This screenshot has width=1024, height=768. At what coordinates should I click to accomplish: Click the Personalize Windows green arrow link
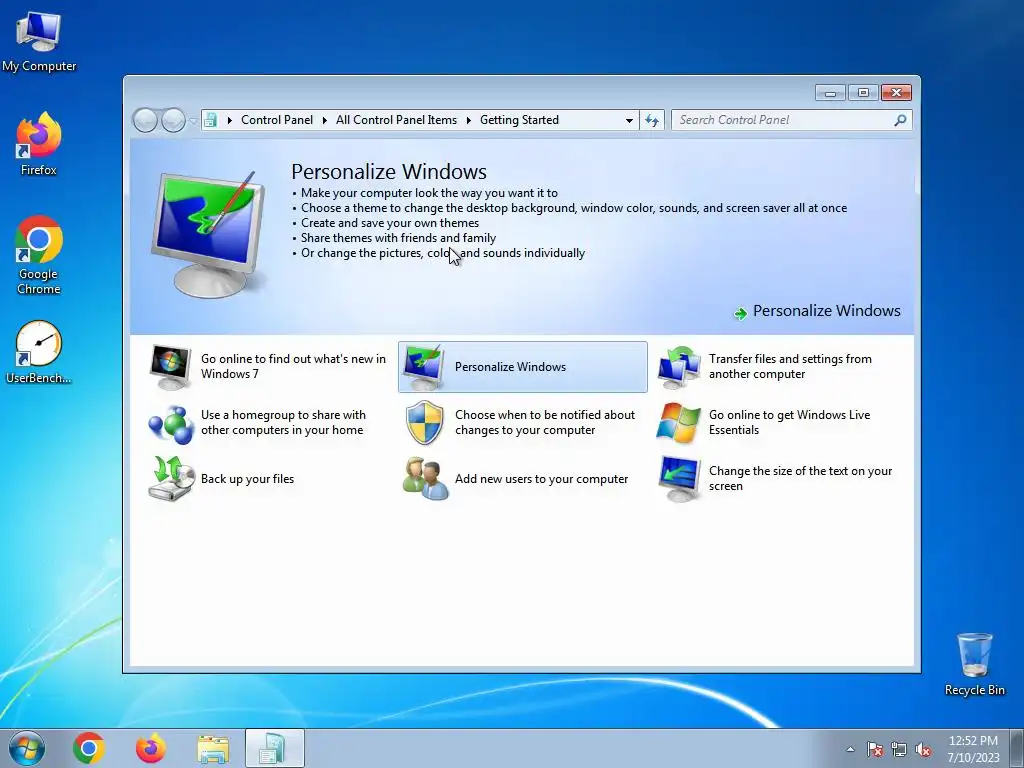coord(817,312)
